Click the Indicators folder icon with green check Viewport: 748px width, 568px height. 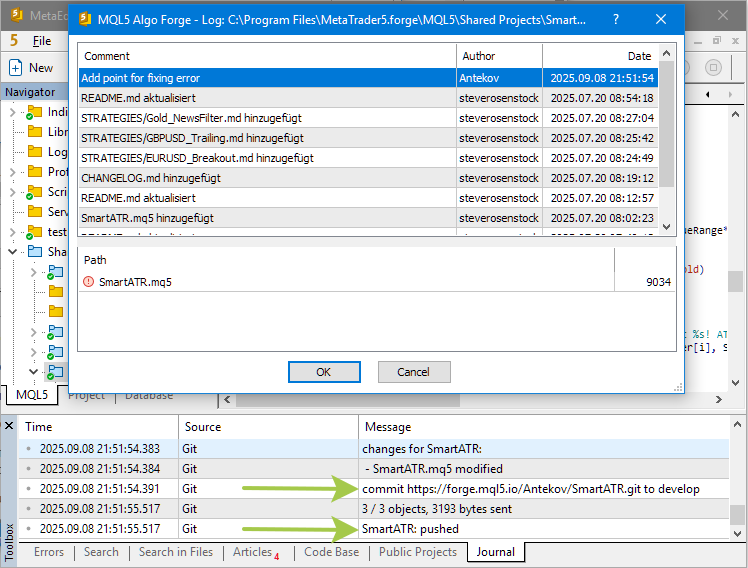pyautogui.click(x=34, y=113)
